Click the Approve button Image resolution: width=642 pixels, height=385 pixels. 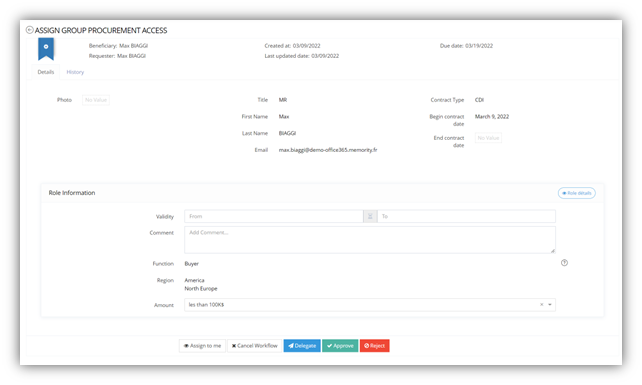tap(340, 346)
